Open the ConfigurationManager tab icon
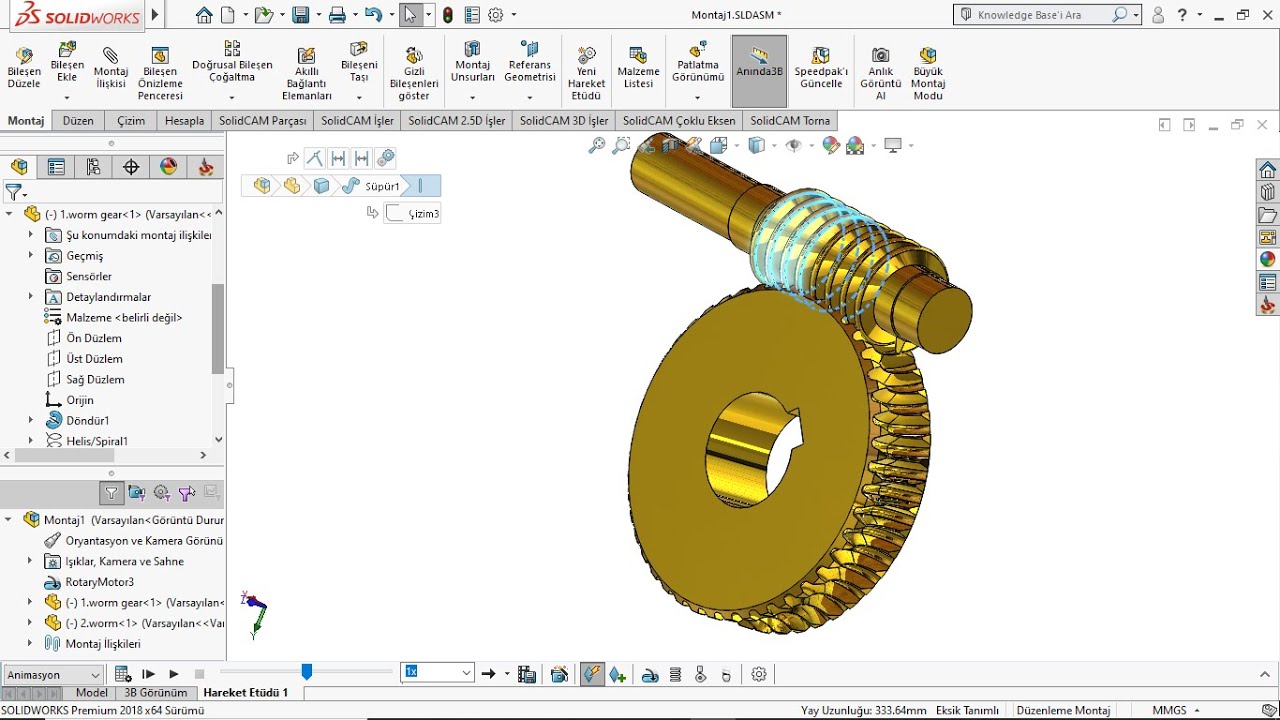The height and width of the screenshot is (720, 1280). pyautogui.click(x=94, y=167)
